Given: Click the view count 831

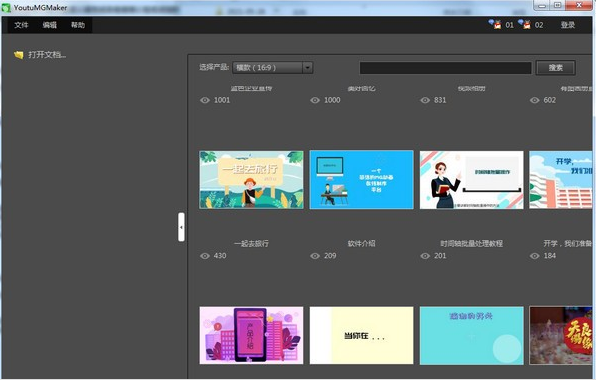Looking at the screenshot, I should [440, 100].
